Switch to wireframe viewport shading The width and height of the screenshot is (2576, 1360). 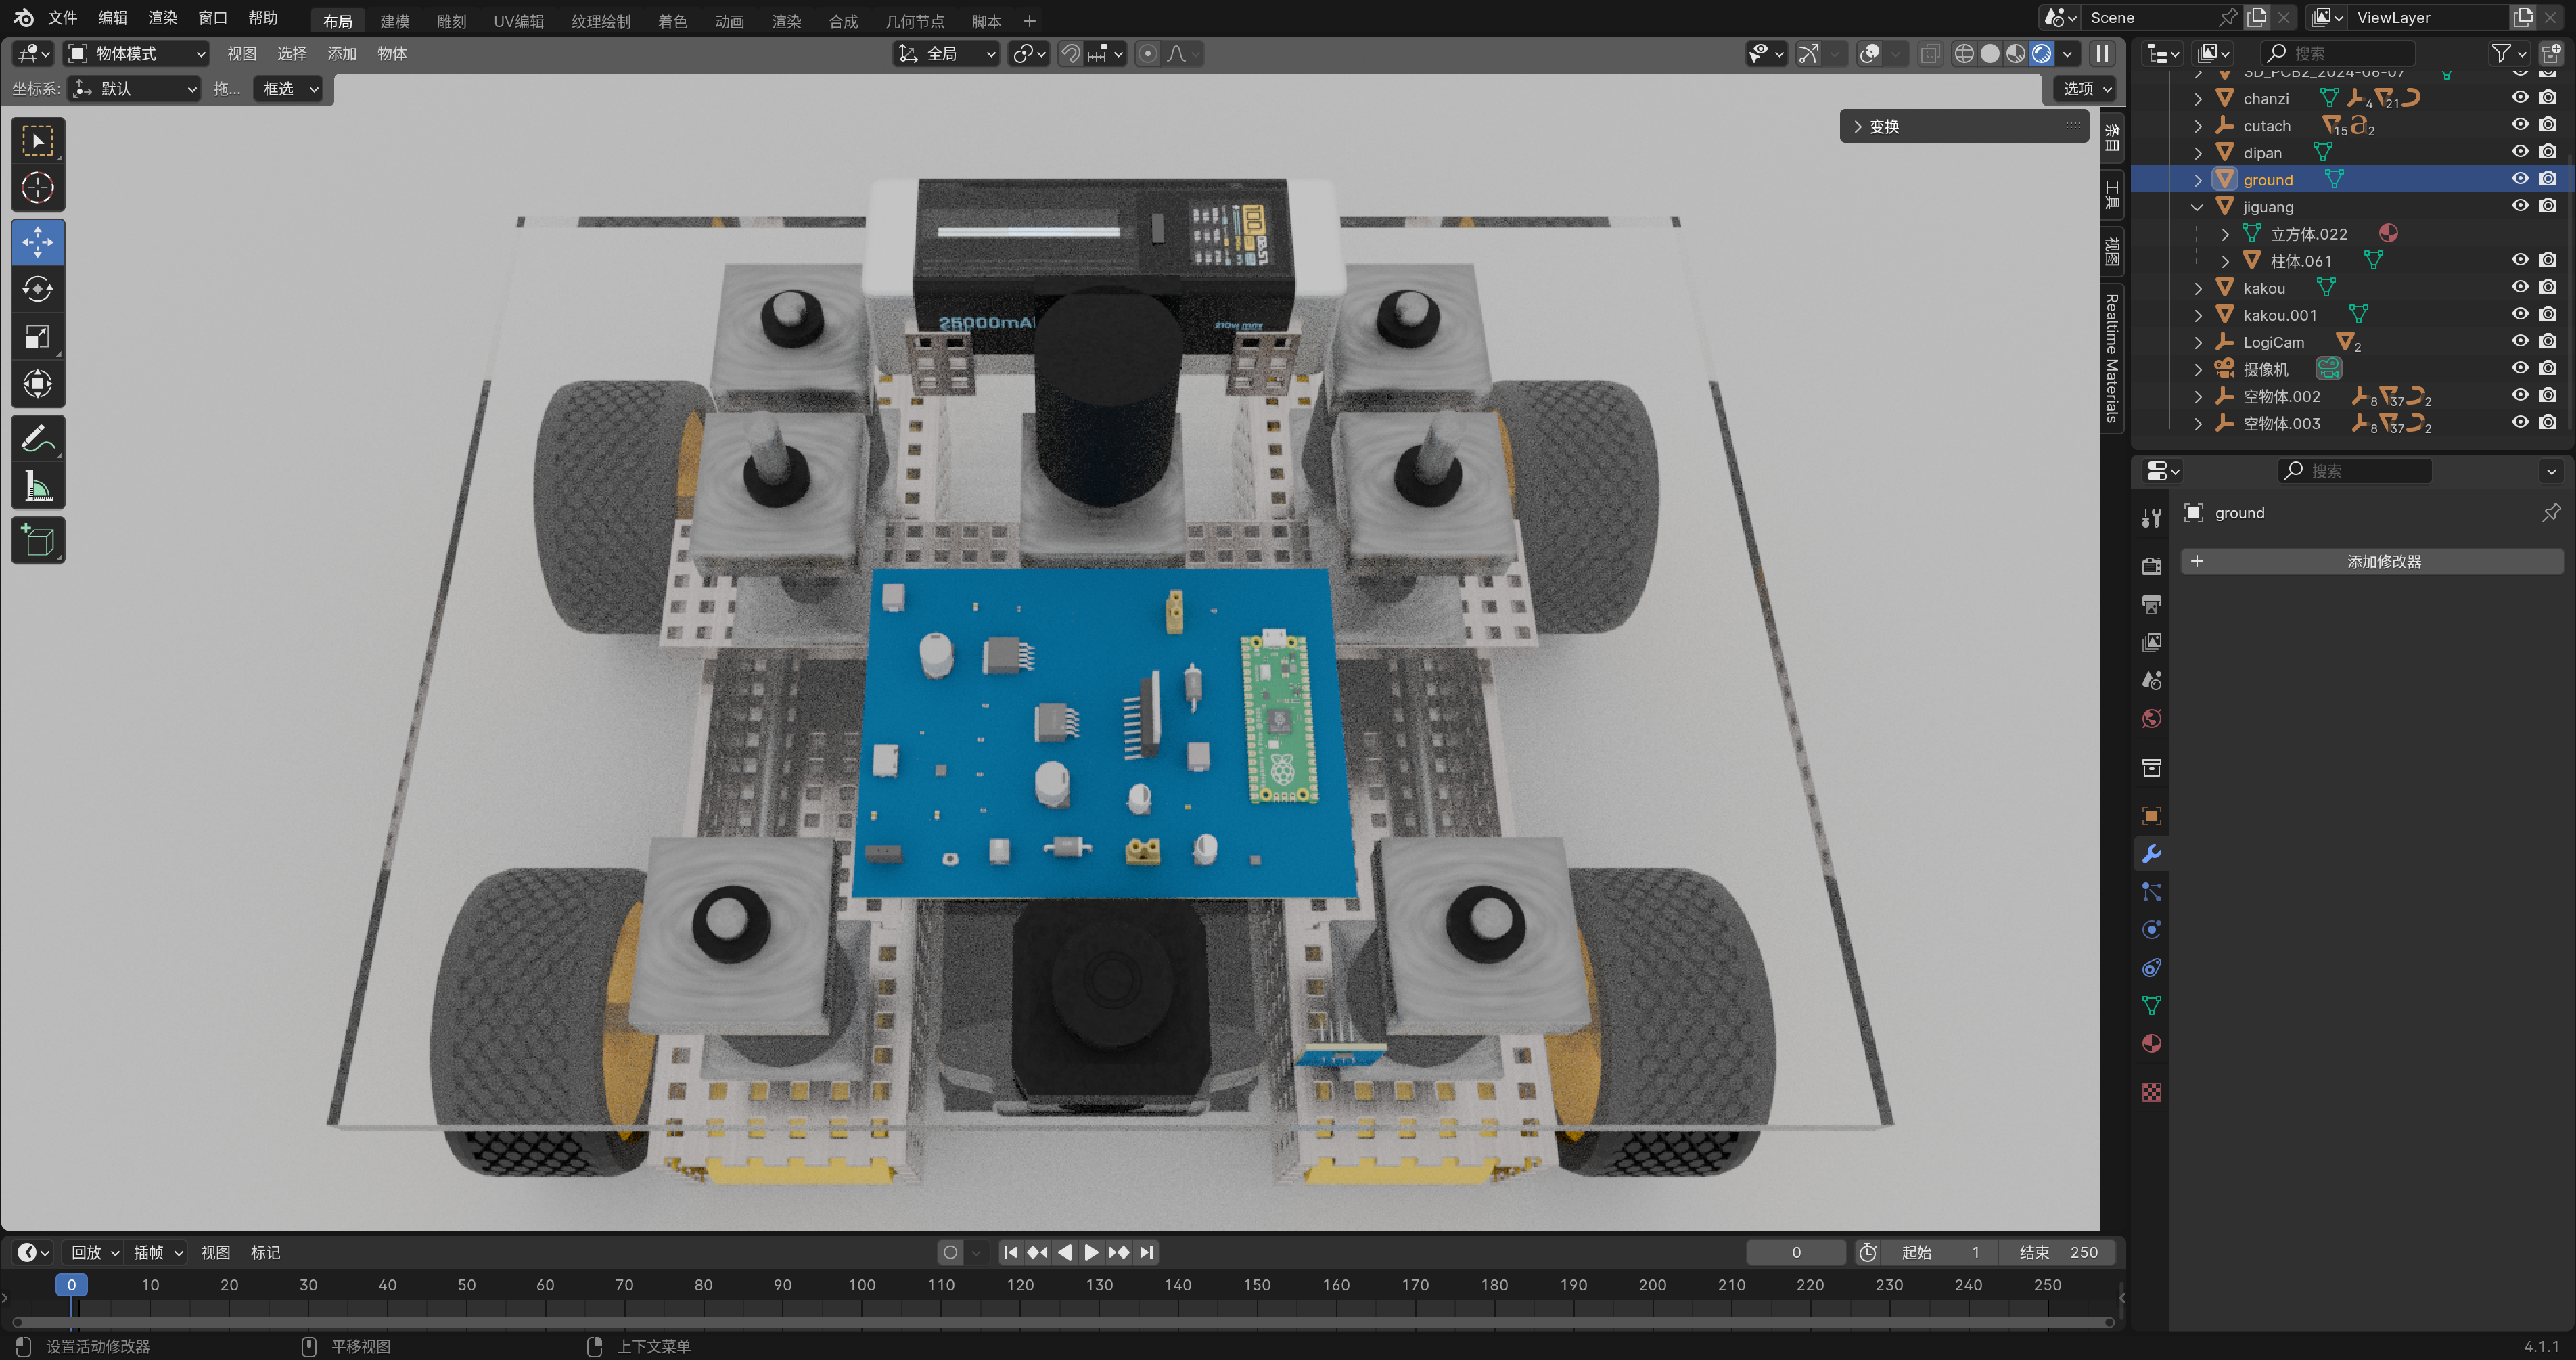coord(1964,54)
